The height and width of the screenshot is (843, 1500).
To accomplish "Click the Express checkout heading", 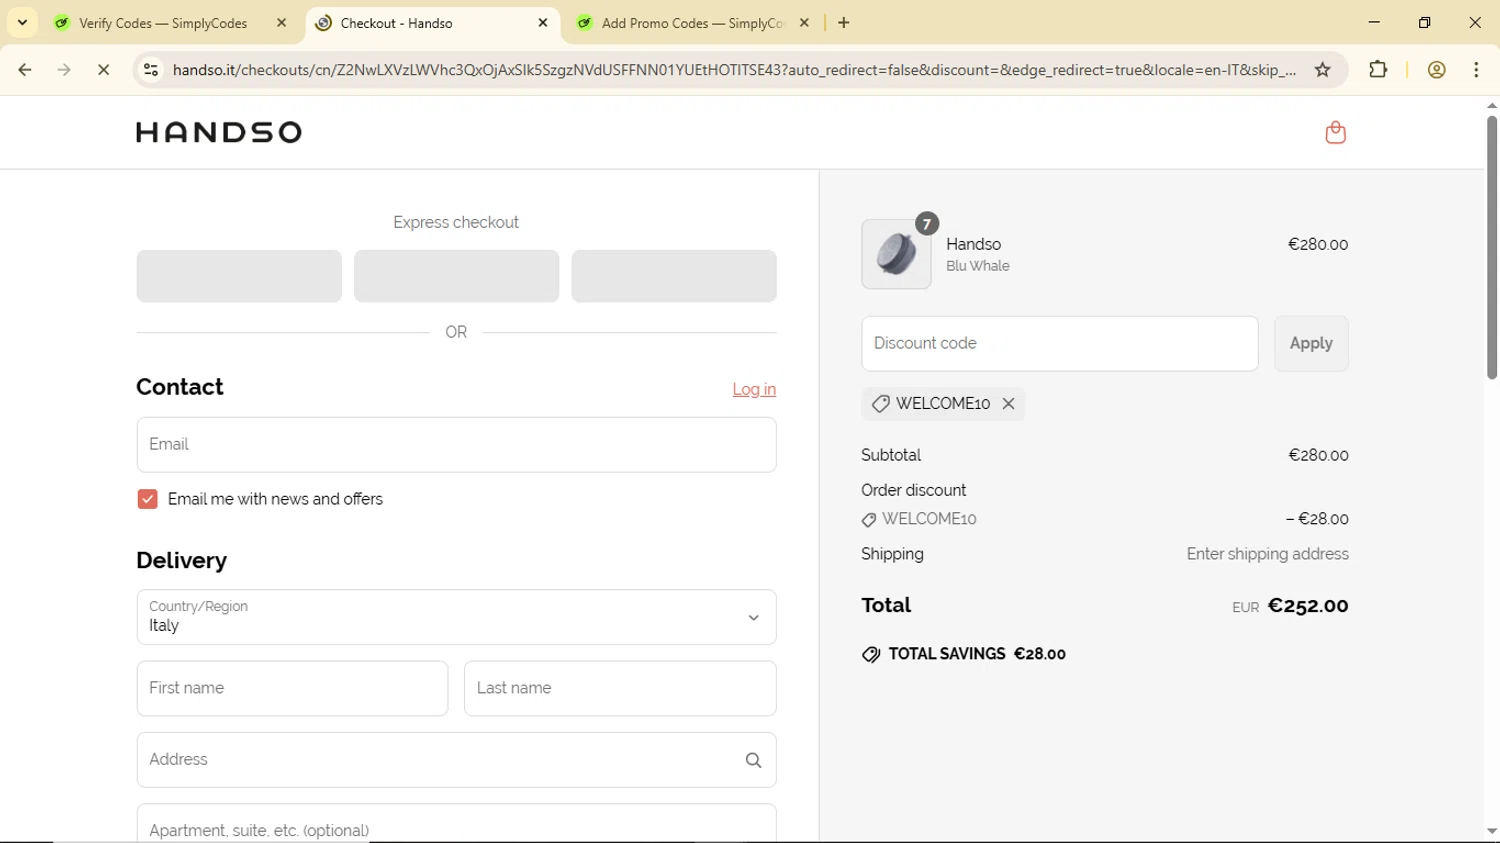I will [456, 223].
